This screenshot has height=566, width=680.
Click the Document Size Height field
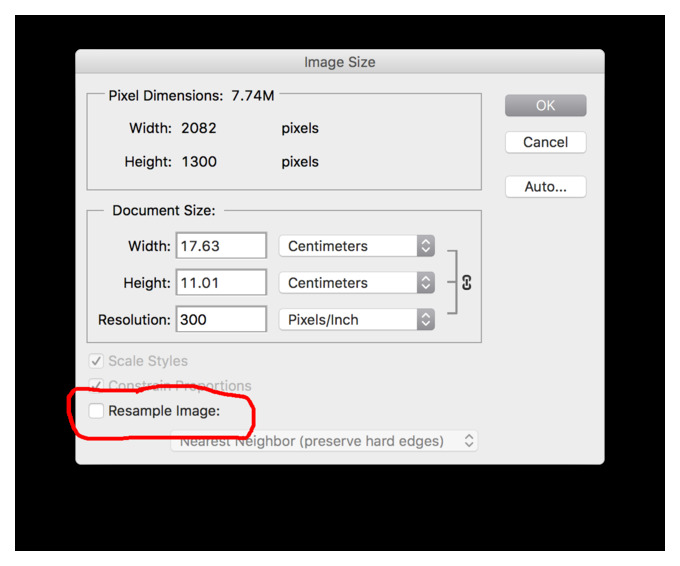click(x=221, y=282)
